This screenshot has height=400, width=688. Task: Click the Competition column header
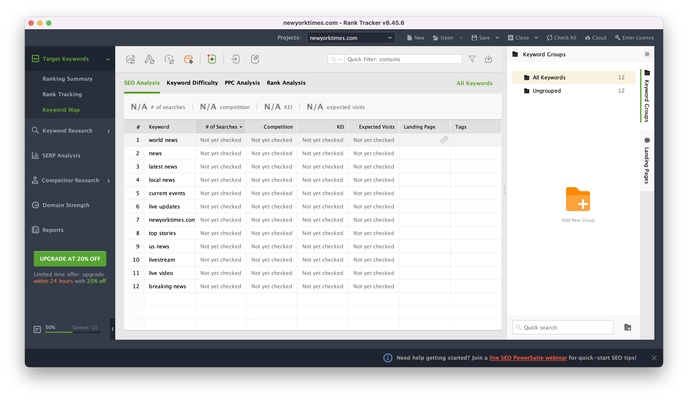coord(272,127)
